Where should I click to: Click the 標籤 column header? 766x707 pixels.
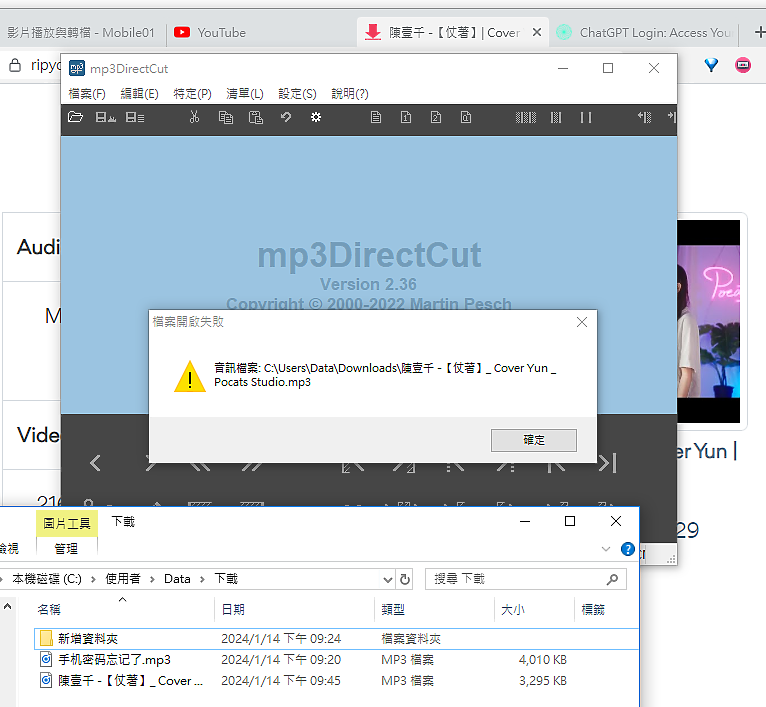click(593, 610)
